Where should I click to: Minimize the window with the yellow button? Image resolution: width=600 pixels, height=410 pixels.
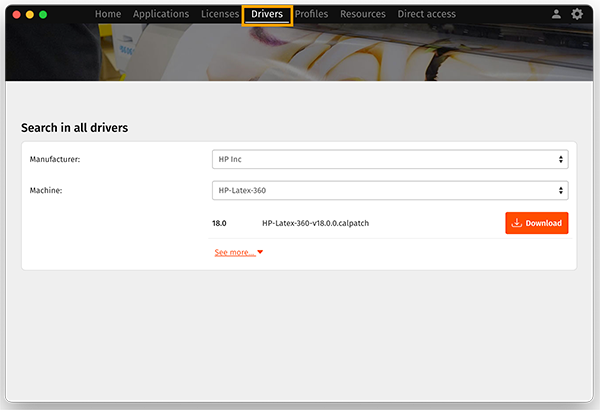point(30,15)
